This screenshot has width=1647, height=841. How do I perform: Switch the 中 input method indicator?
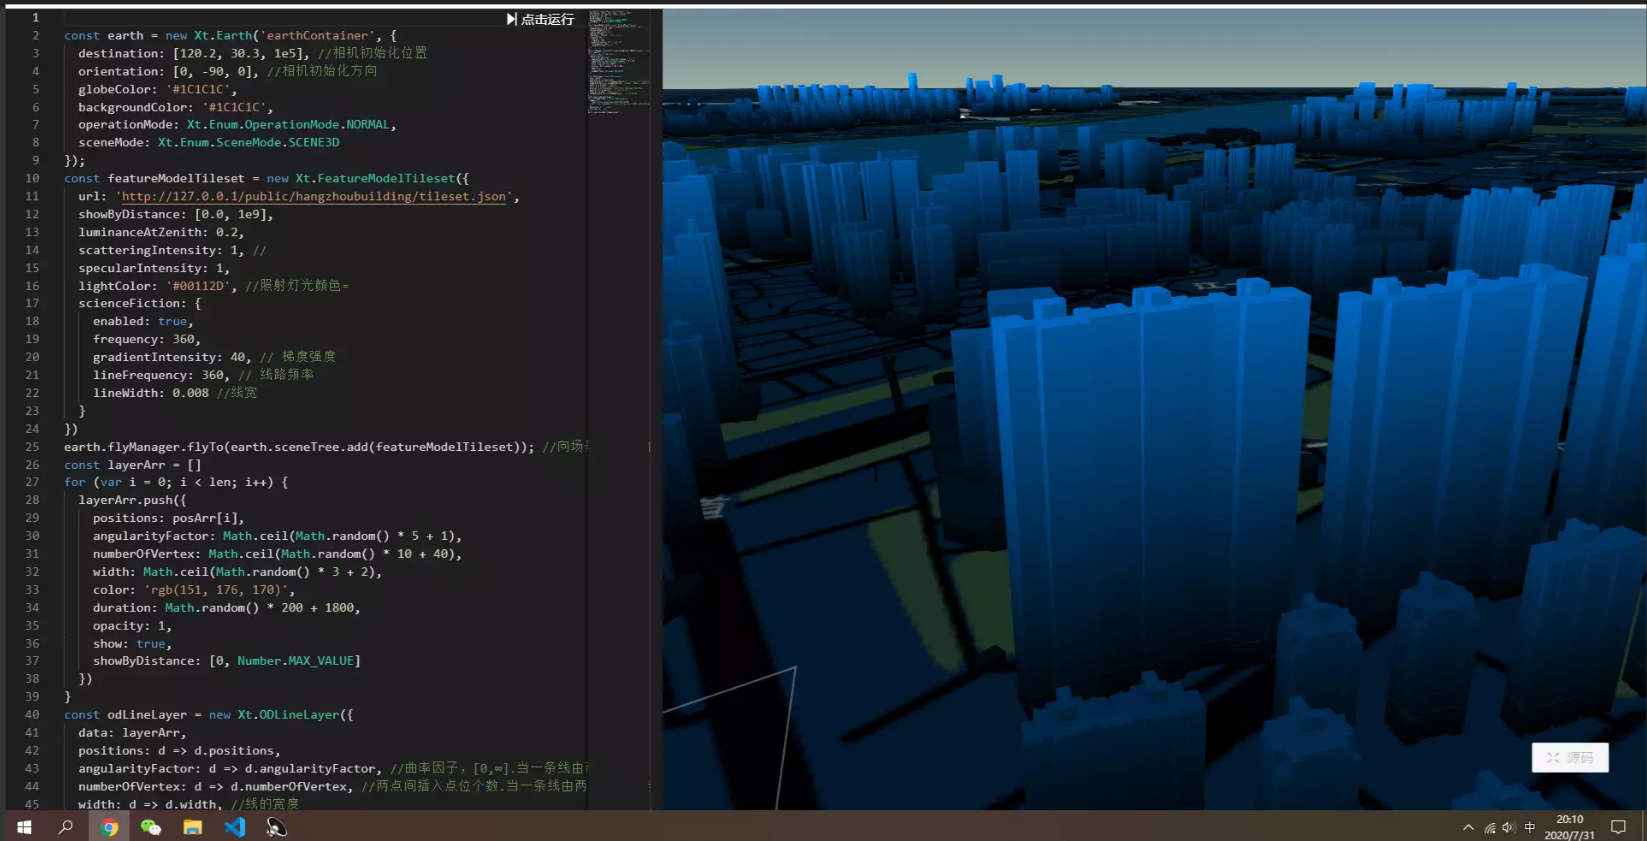(x=1529, y=827)
